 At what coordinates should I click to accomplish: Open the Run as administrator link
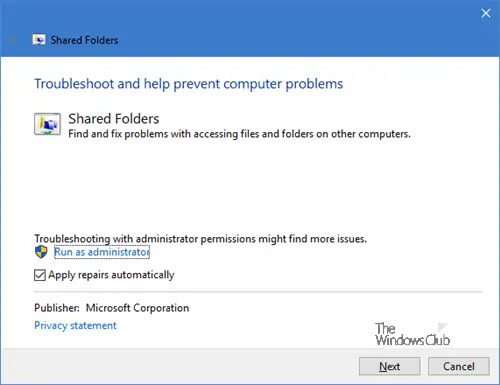pos(102,252)
